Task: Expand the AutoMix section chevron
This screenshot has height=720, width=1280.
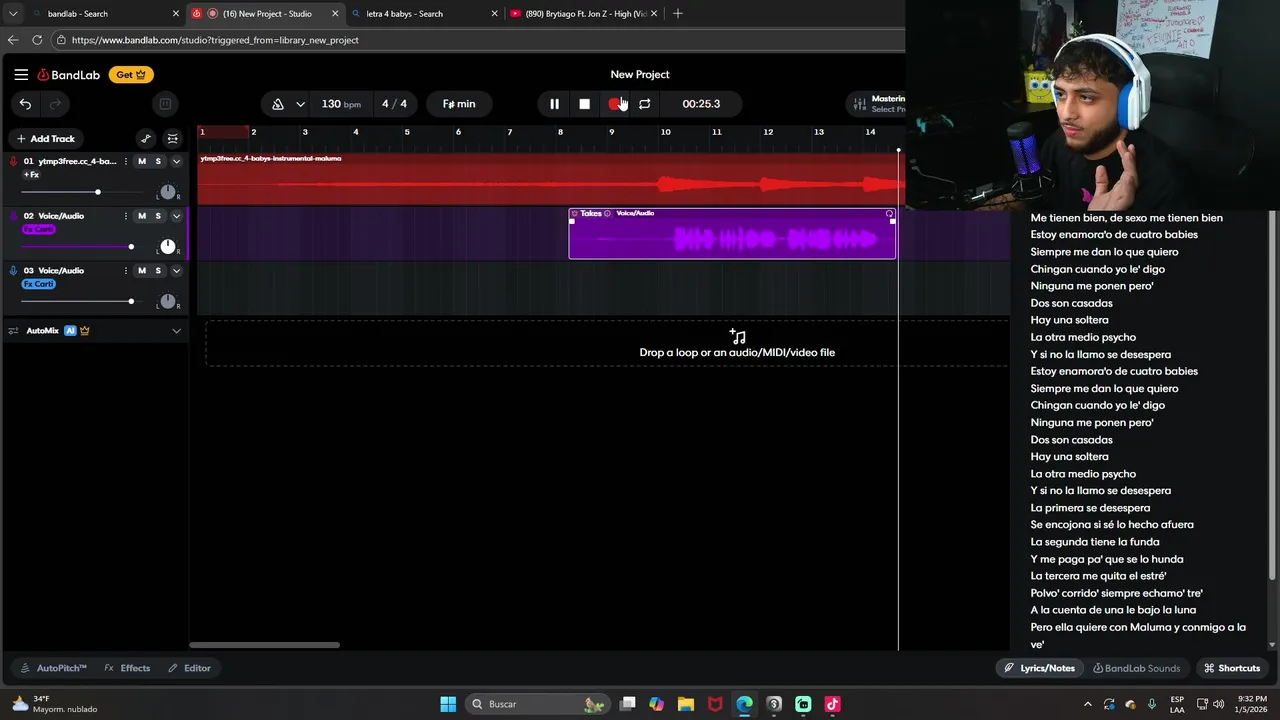Action: pyautogui.click(x=176, y=331)
